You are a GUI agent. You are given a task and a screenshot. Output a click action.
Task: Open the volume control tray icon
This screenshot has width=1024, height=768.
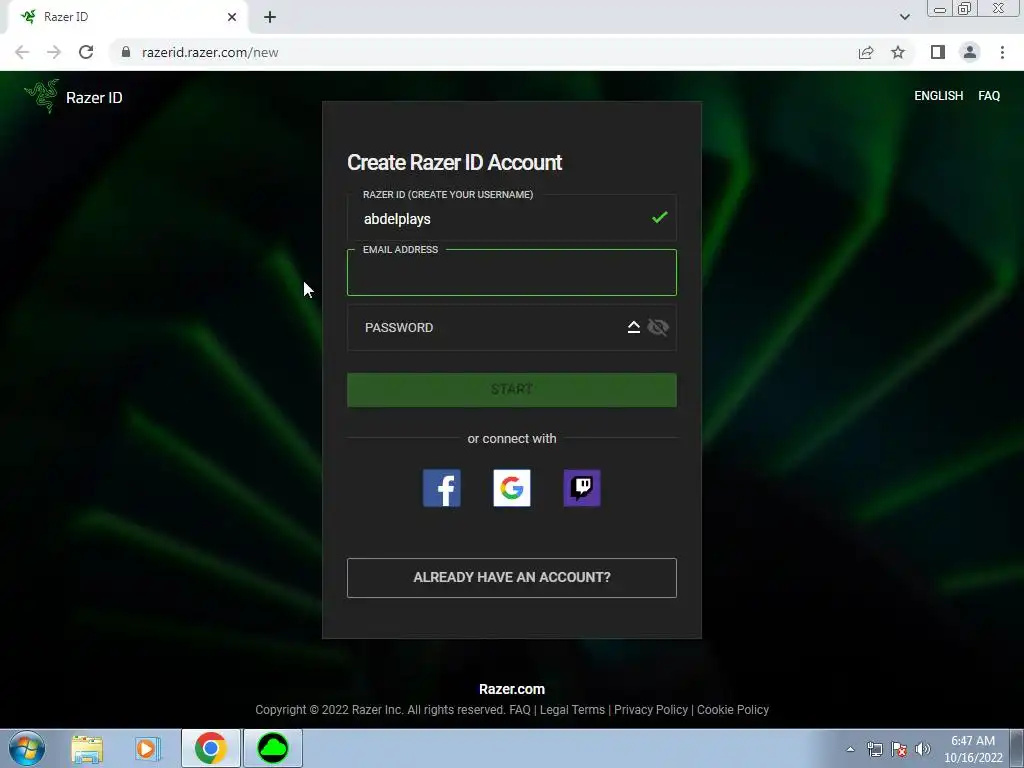coord(923,749)
